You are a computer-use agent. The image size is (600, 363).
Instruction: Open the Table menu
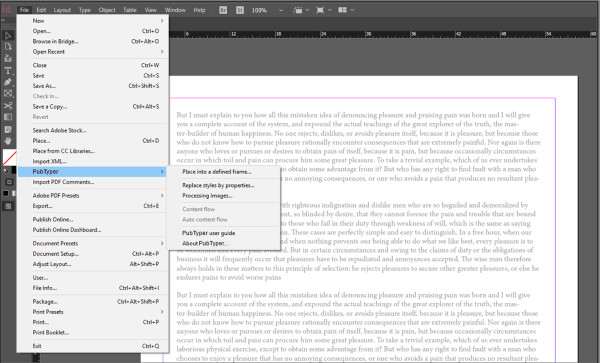[x=130, y=10]
